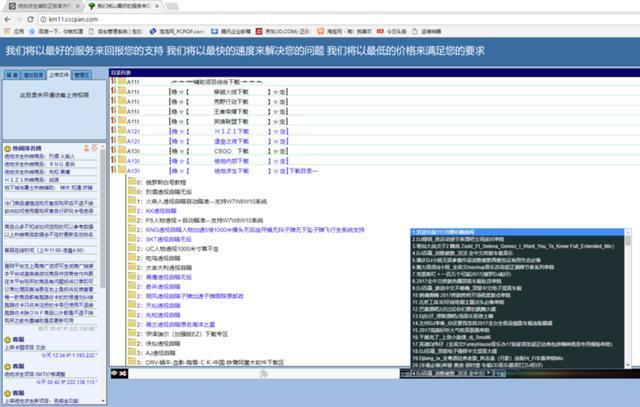The width and height of the screenshot is (640, 407).
Task: Open the RNG透视自瞄 folder link
Action: click(x=255, y=229)
